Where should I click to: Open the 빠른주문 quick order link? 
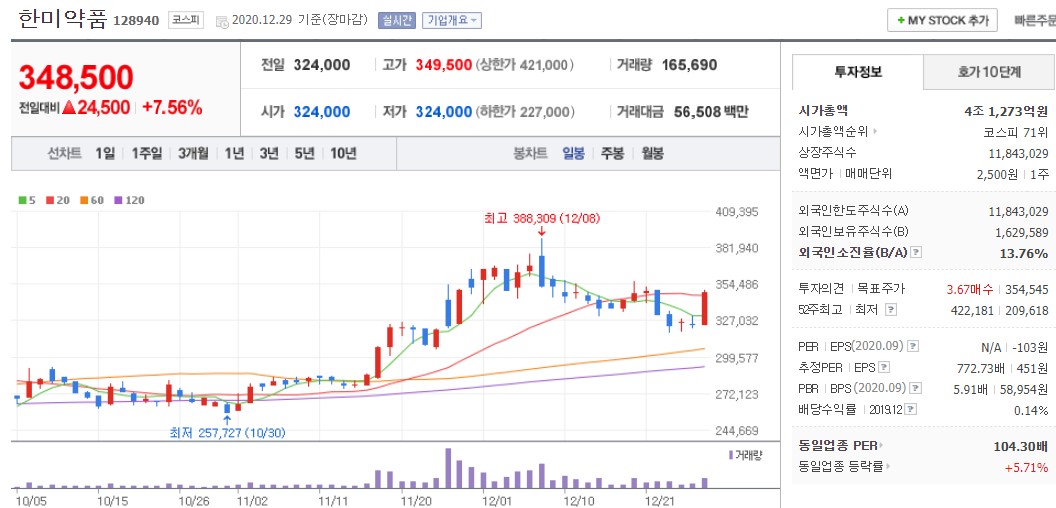(x=1034, y=20)
